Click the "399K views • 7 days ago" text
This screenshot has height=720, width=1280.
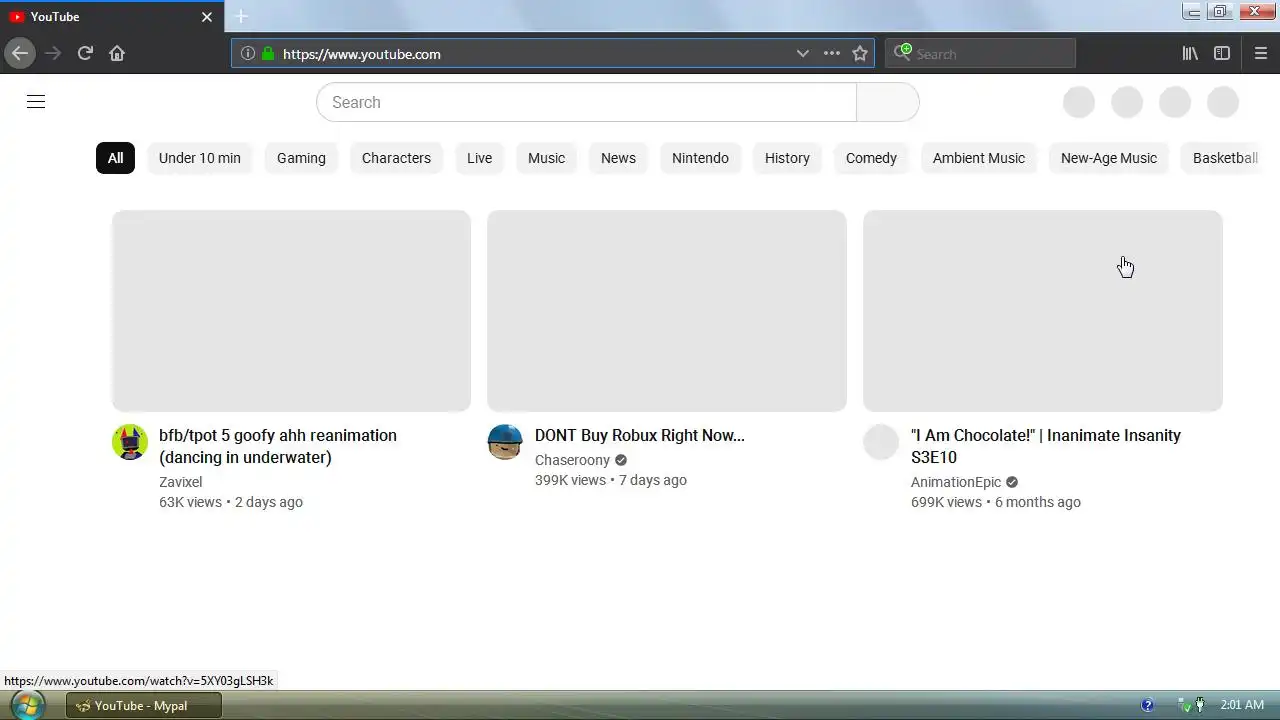[x=611, y=480]
